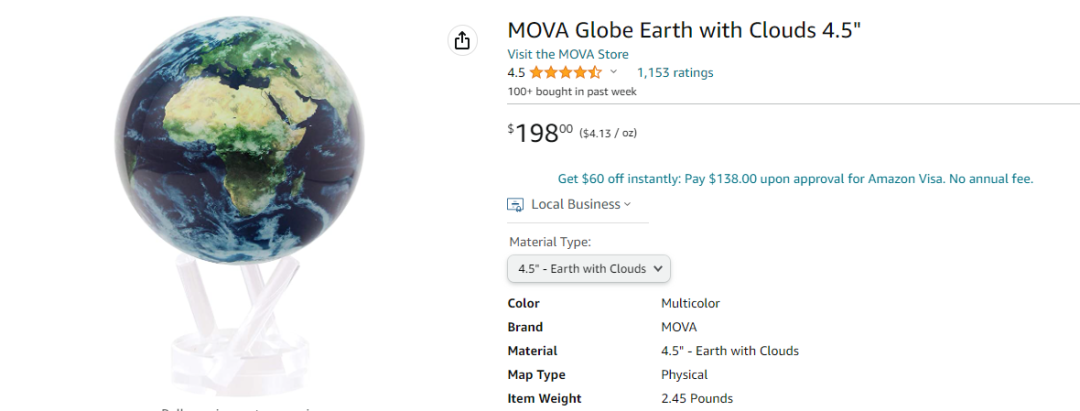Viewport: 1080px width, 411px height.
Task: Expand the chevron next to the star rating
Action: (614, 72)
